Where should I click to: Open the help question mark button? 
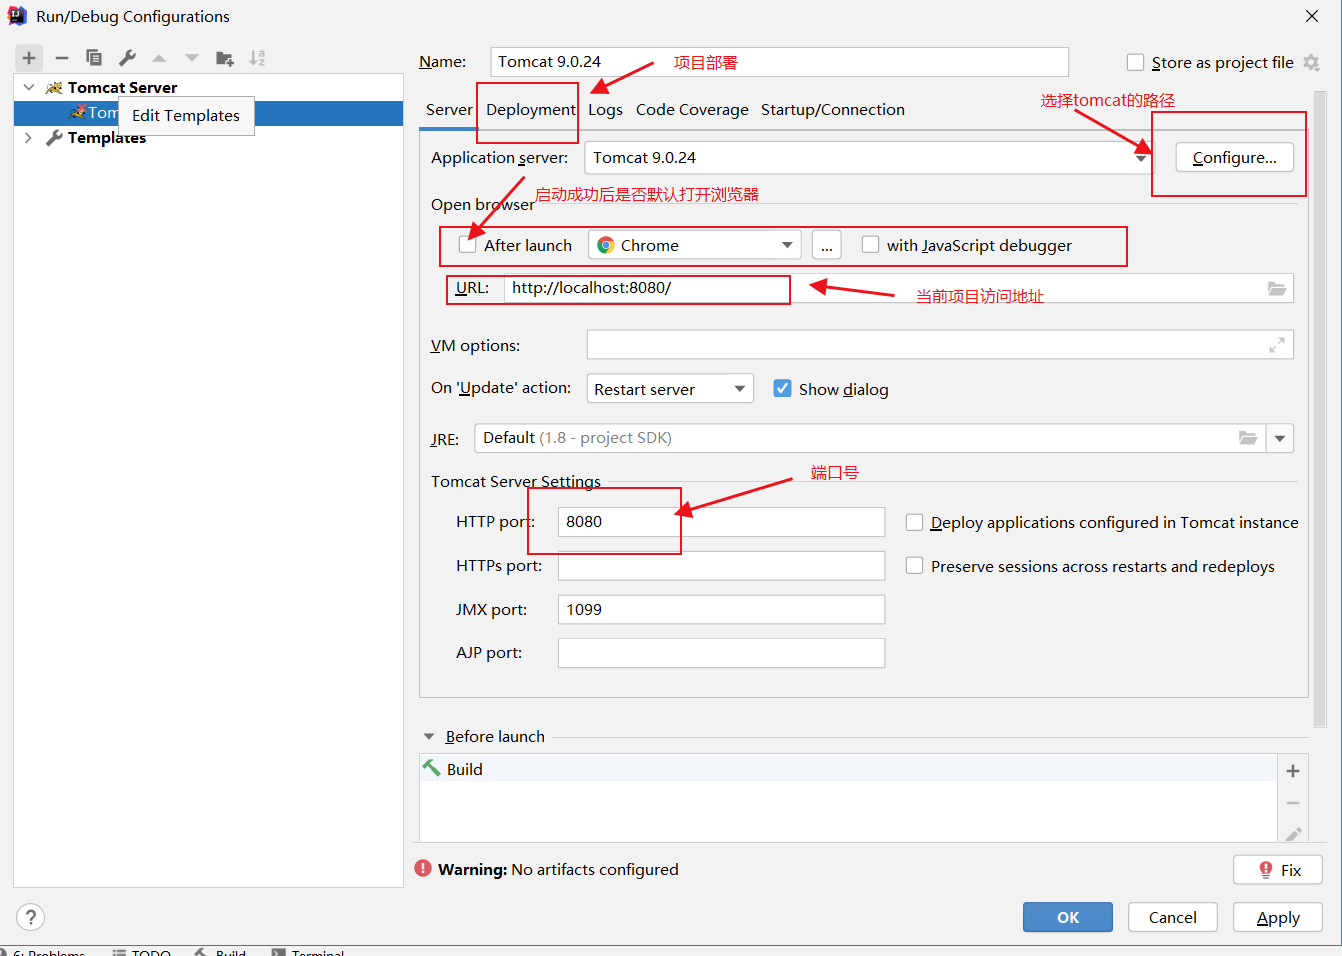[31, 917]
